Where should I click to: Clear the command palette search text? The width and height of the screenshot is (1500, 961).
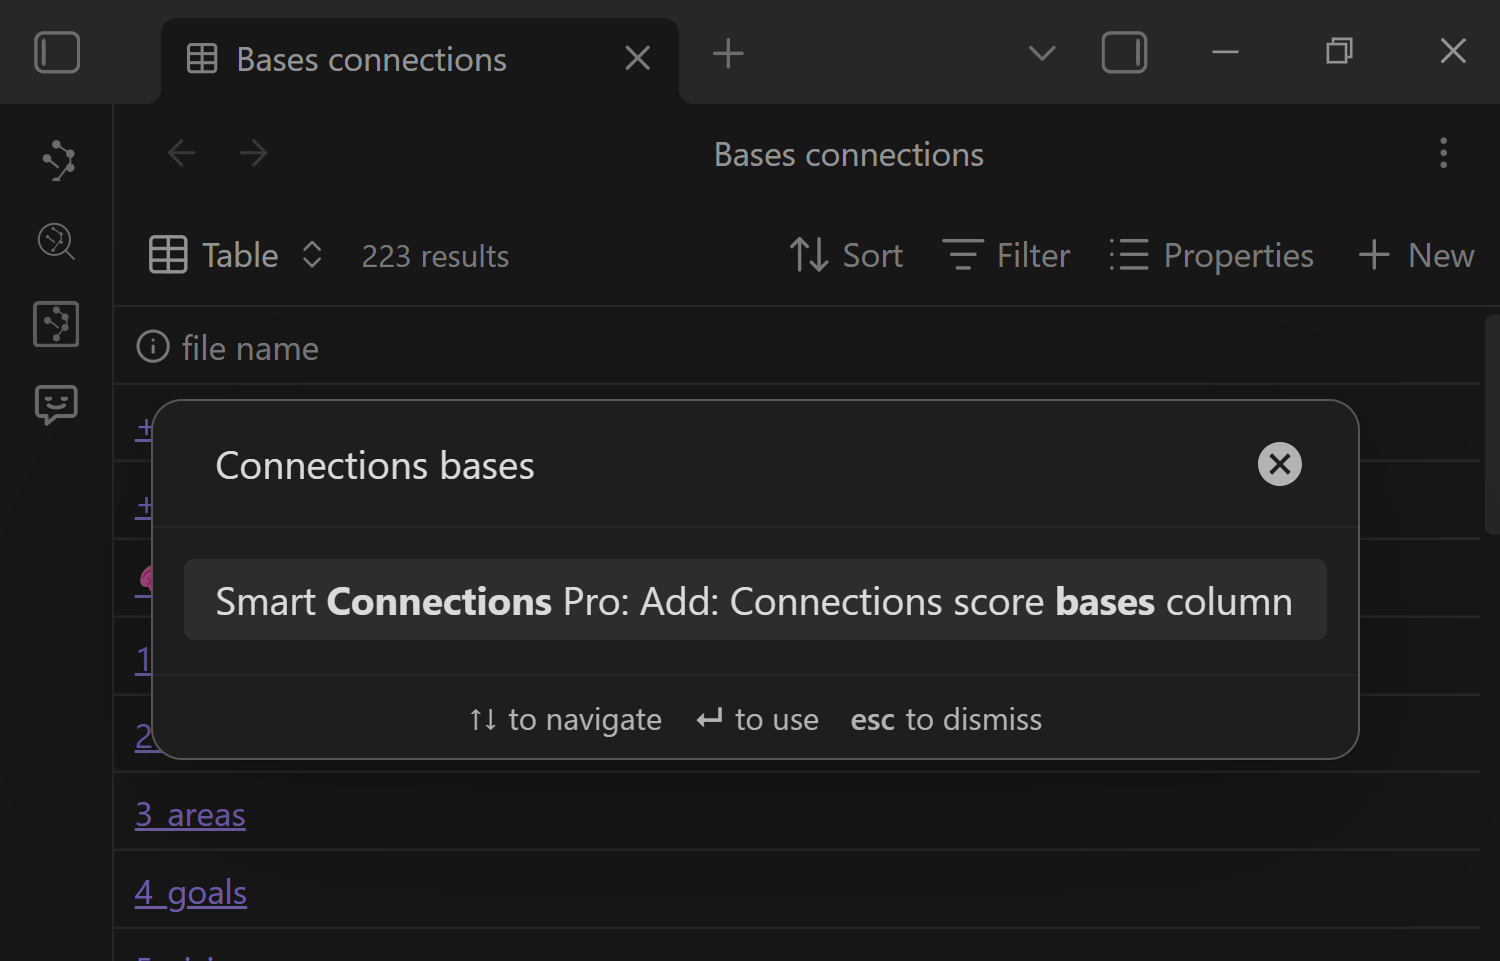pyautogui.click(x=1279, y=464)
